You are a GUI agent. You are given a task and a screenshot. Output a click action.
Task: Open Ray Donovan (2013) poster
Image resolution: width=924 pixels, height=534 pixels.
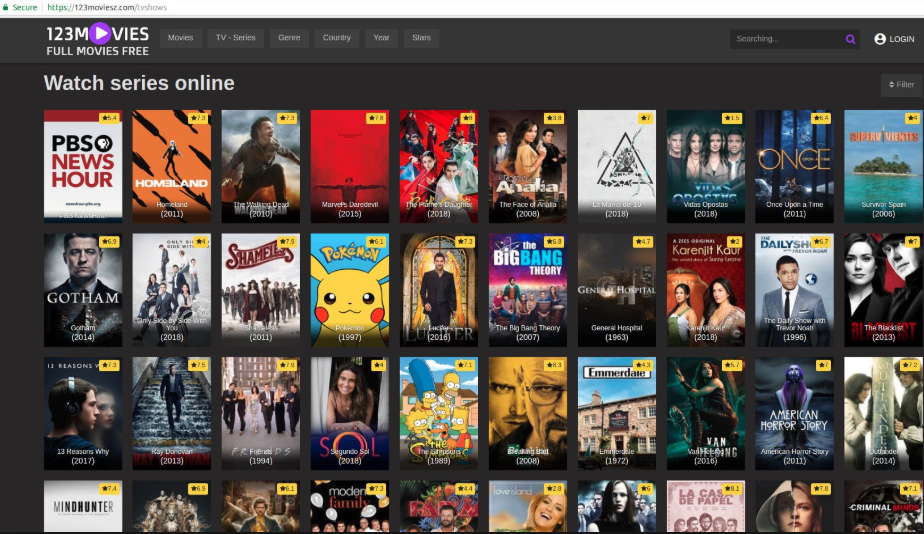[x=171, y=413]
